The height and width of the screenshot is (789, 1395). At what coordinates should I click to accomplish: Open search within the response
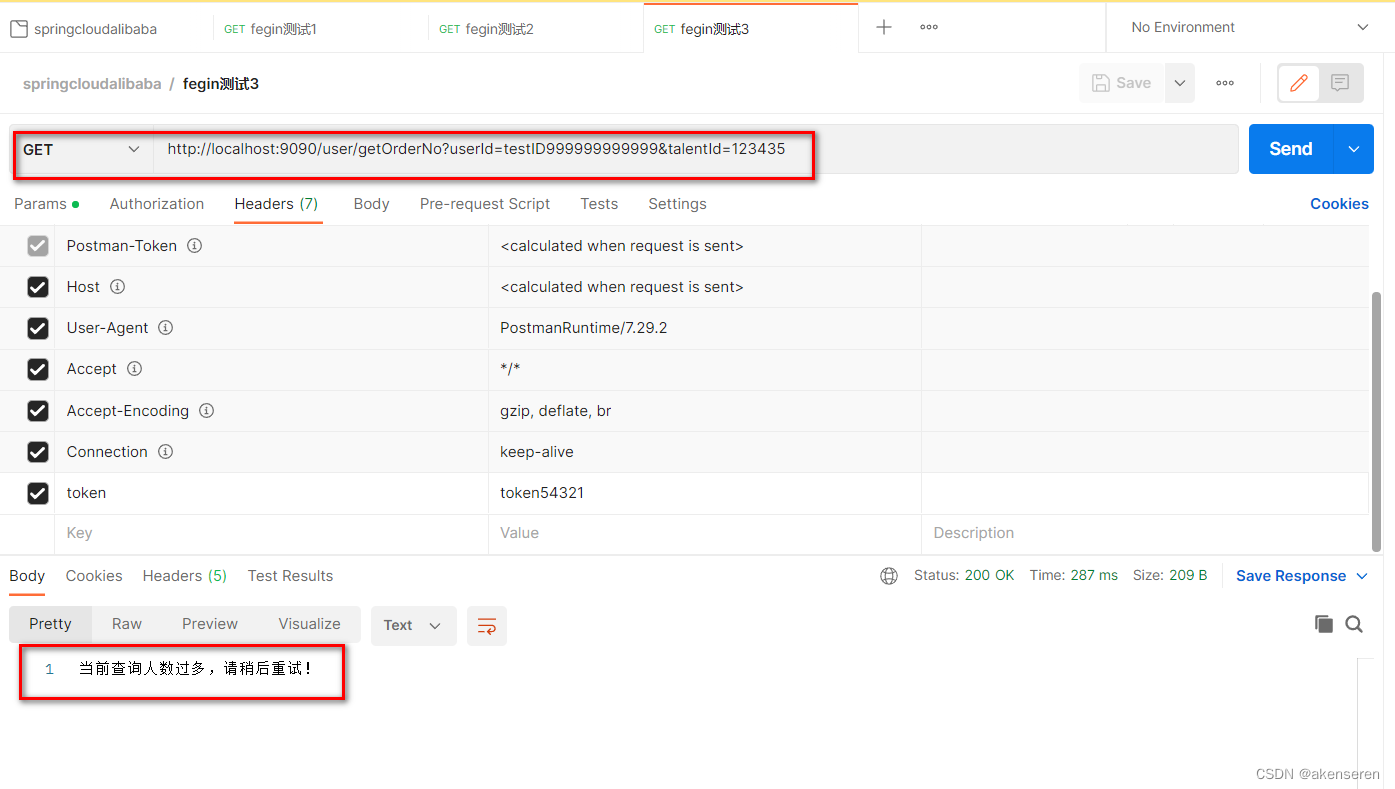(x=1354, y=623)
